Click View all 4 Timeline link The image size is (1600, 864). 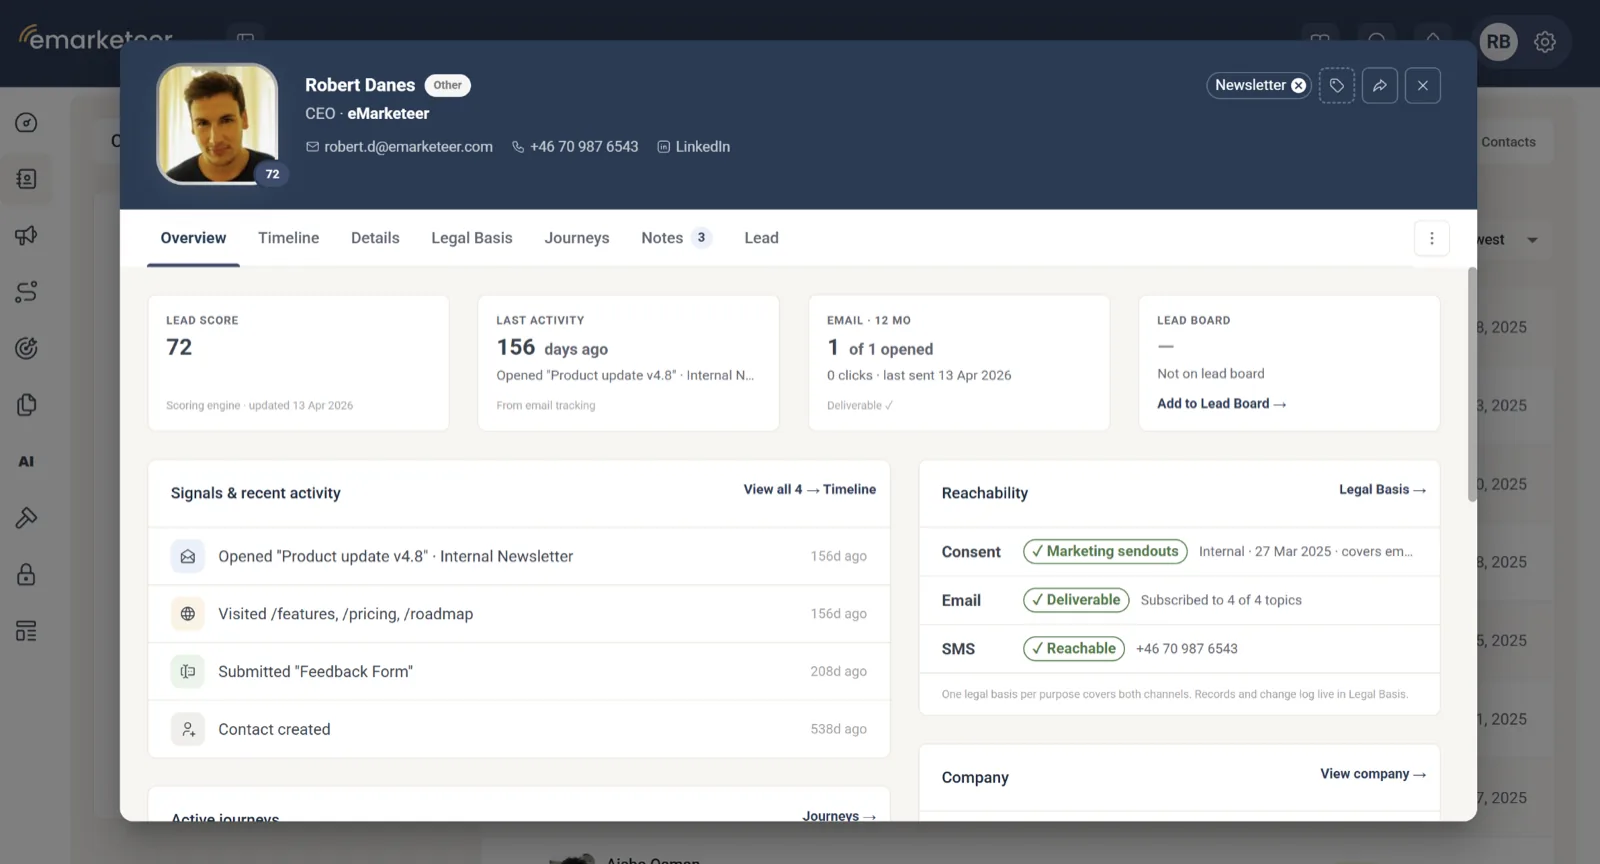coord(810,490)
